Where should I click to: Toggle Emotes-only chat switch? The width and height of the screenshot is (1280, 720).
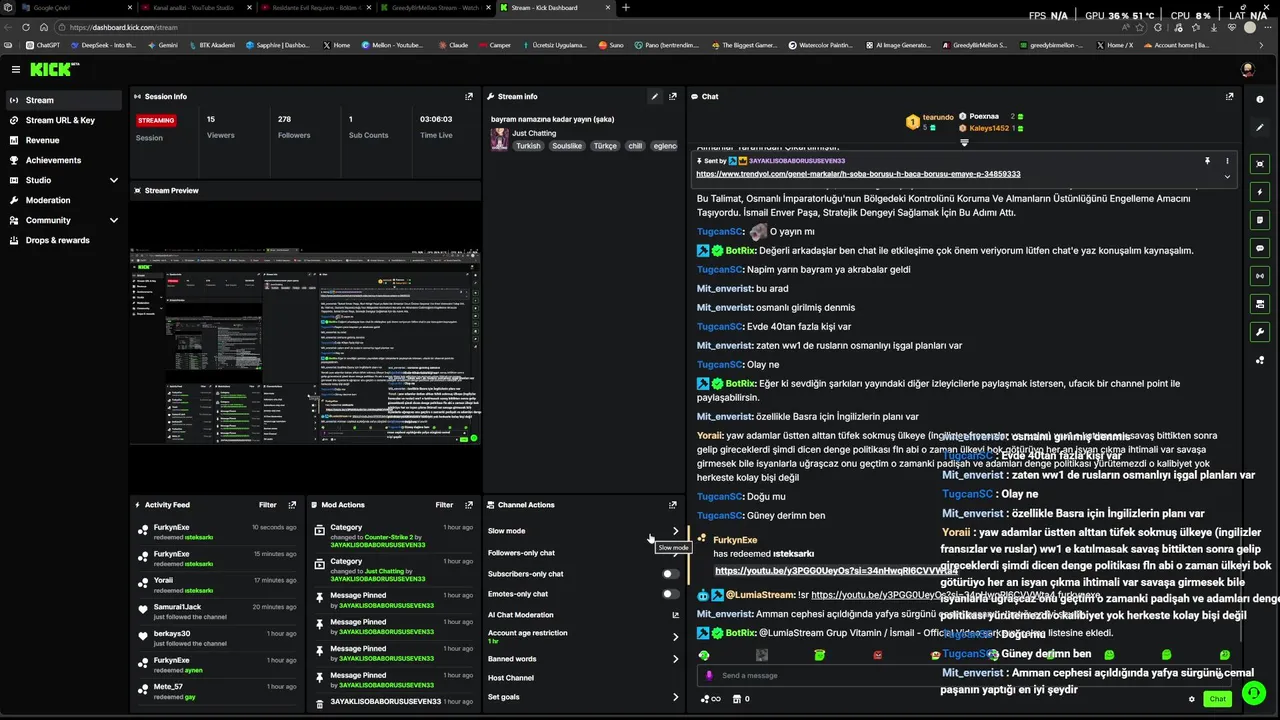(x=671, y=594)
